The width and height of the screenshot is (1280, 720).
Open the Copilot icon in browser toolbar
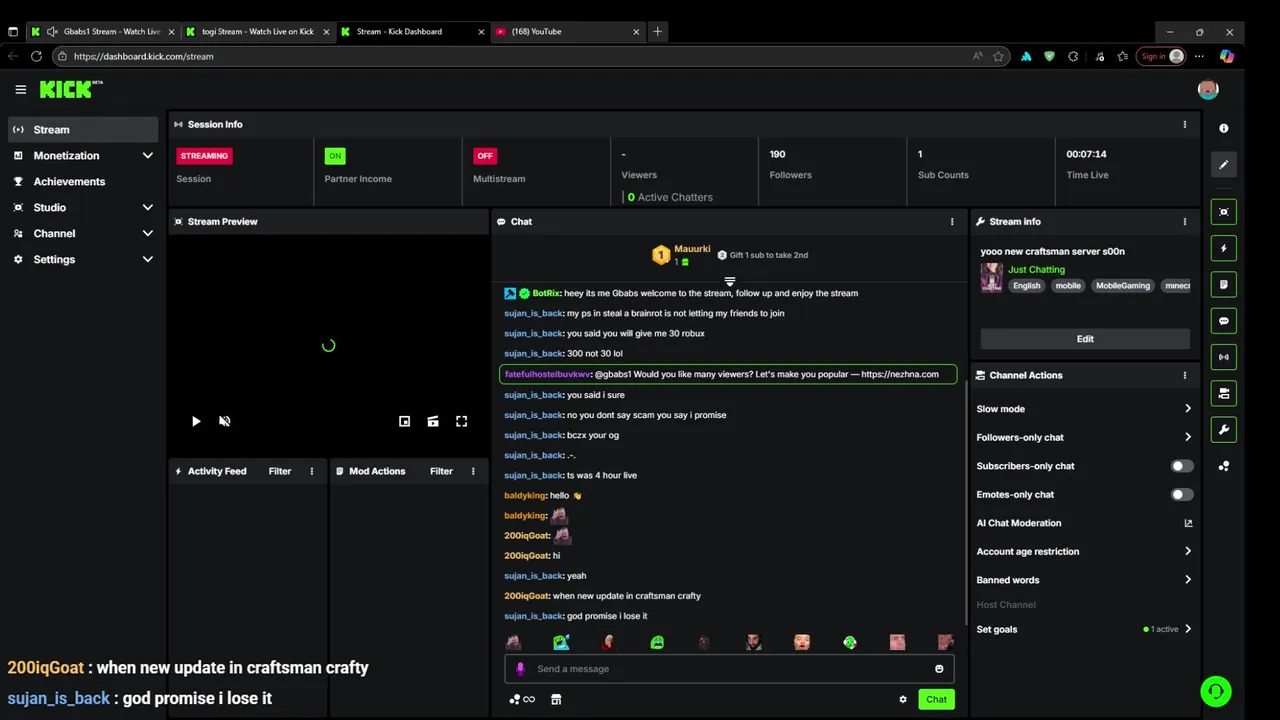coord(1227,56)
